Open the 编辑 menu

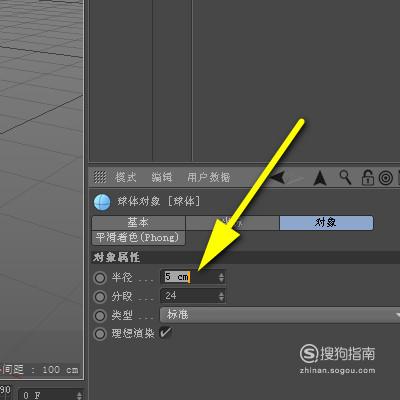[162, 177]
